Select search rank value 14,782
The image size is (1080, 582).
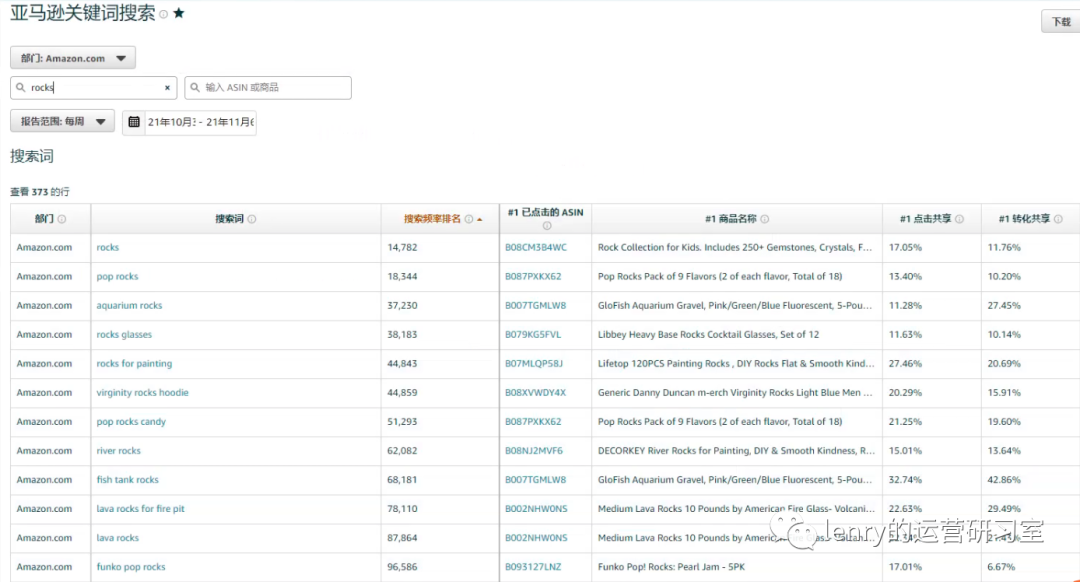pos(402,247)
